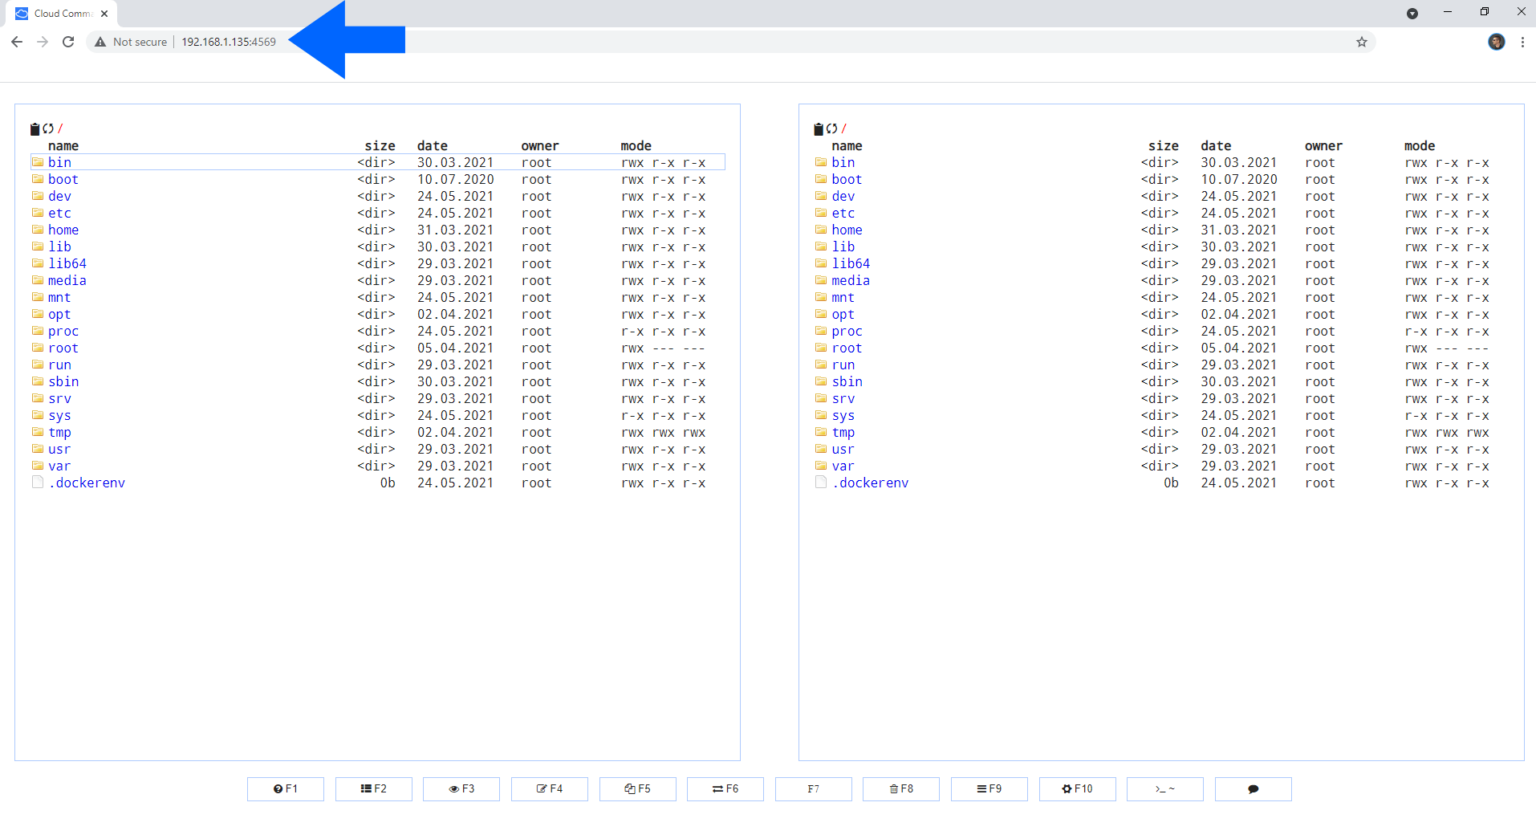This screenshot has width=1536, height=835.
Task: Open the home folder in the left panel
Action: tap(62, 229)
